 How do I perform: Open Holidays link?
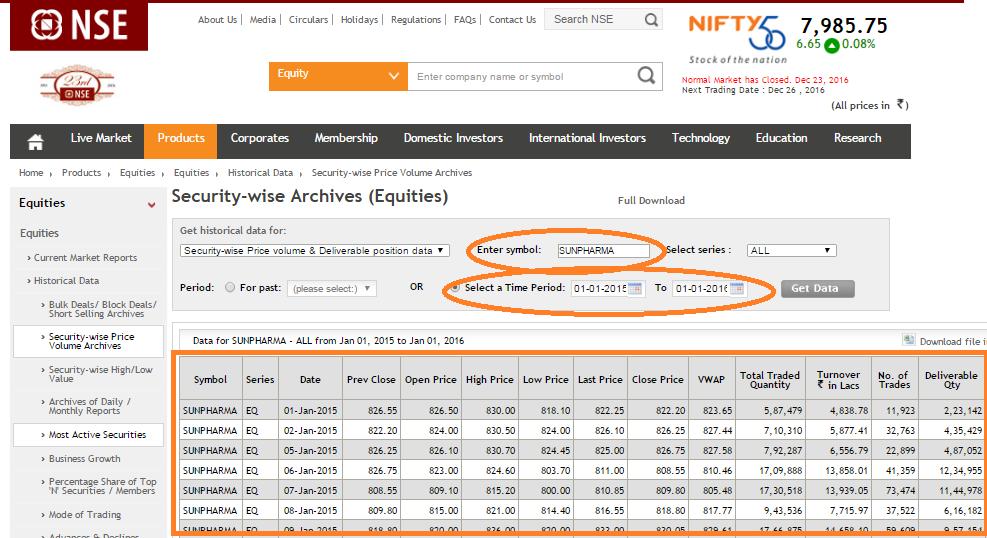359,20
